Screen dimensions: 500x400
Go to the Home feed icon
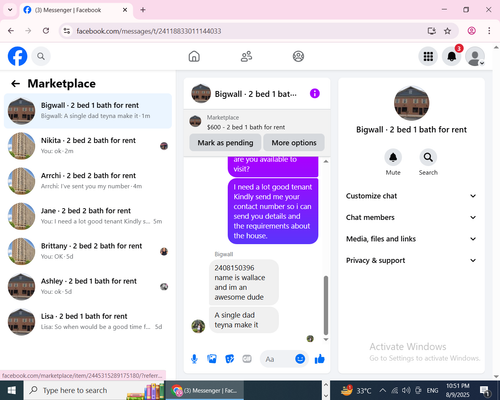(194, 56)
